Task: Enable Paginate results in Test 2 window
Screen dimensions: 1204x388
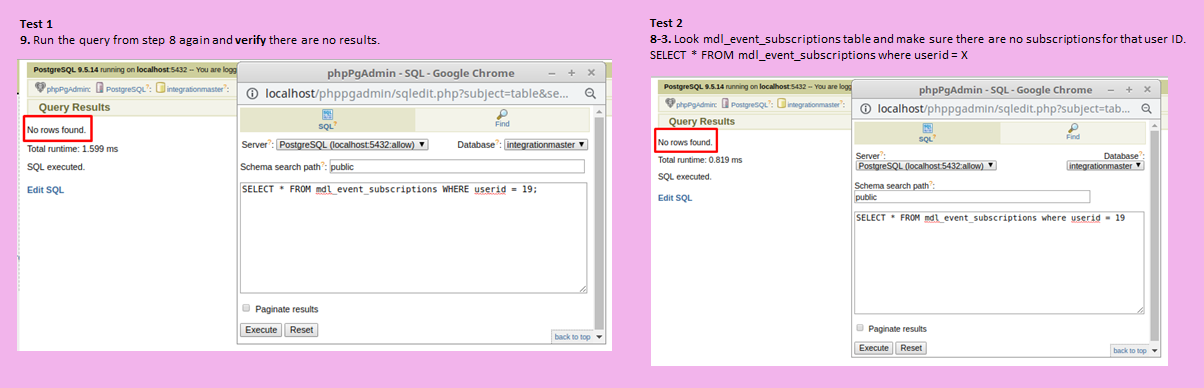Action: 860,327
